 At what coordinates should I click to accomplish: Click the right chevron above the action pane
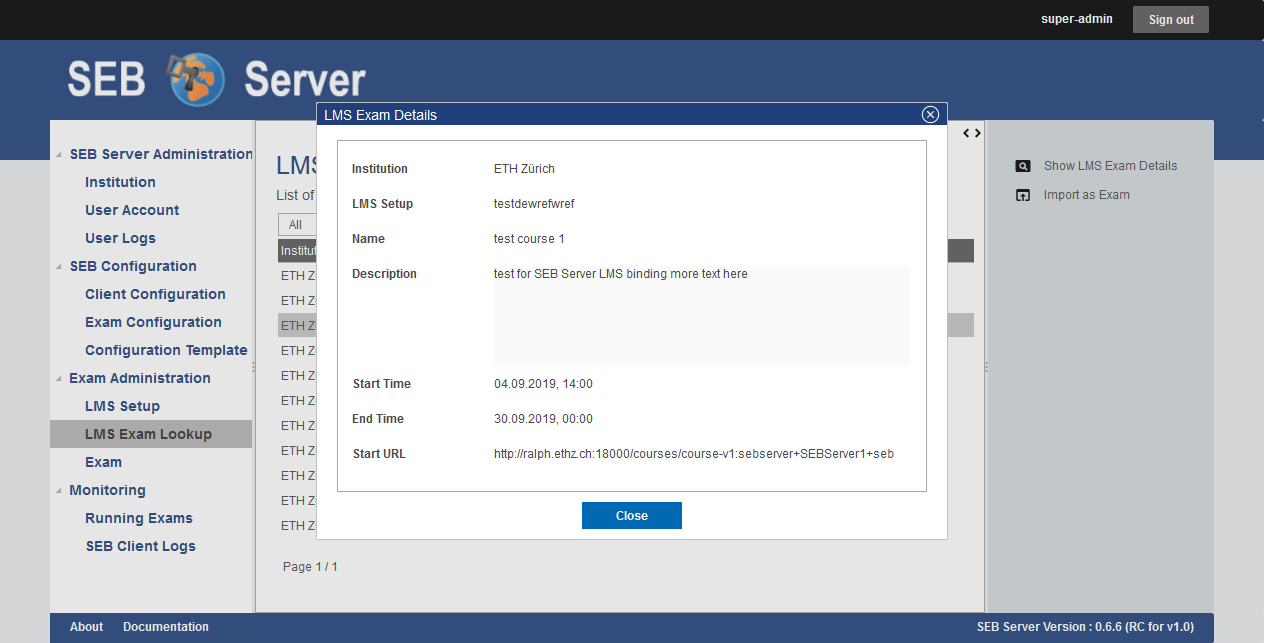point(977,133)
